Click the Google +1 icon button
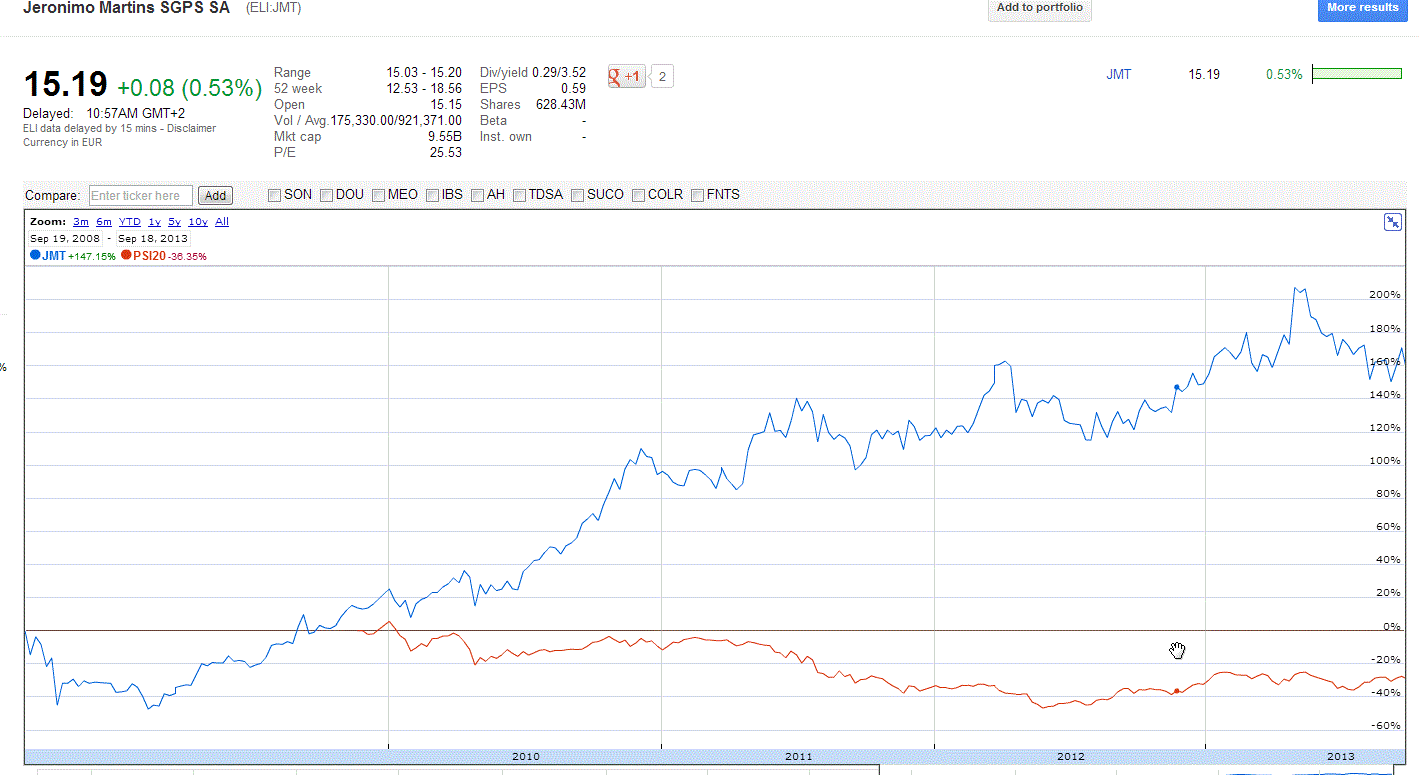This screenshot has height=775, width=1420. click(x=627, y=76)
